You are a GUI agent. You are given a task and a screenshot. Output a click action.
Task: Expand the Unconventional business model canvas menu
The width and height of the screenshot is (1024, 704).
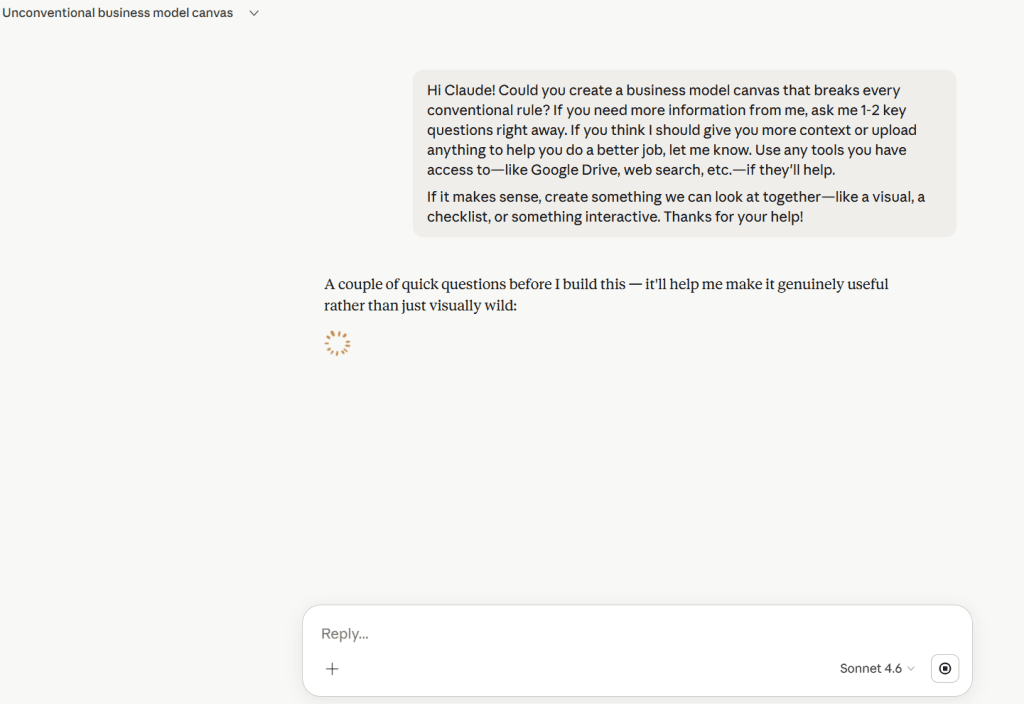(131, 13)
